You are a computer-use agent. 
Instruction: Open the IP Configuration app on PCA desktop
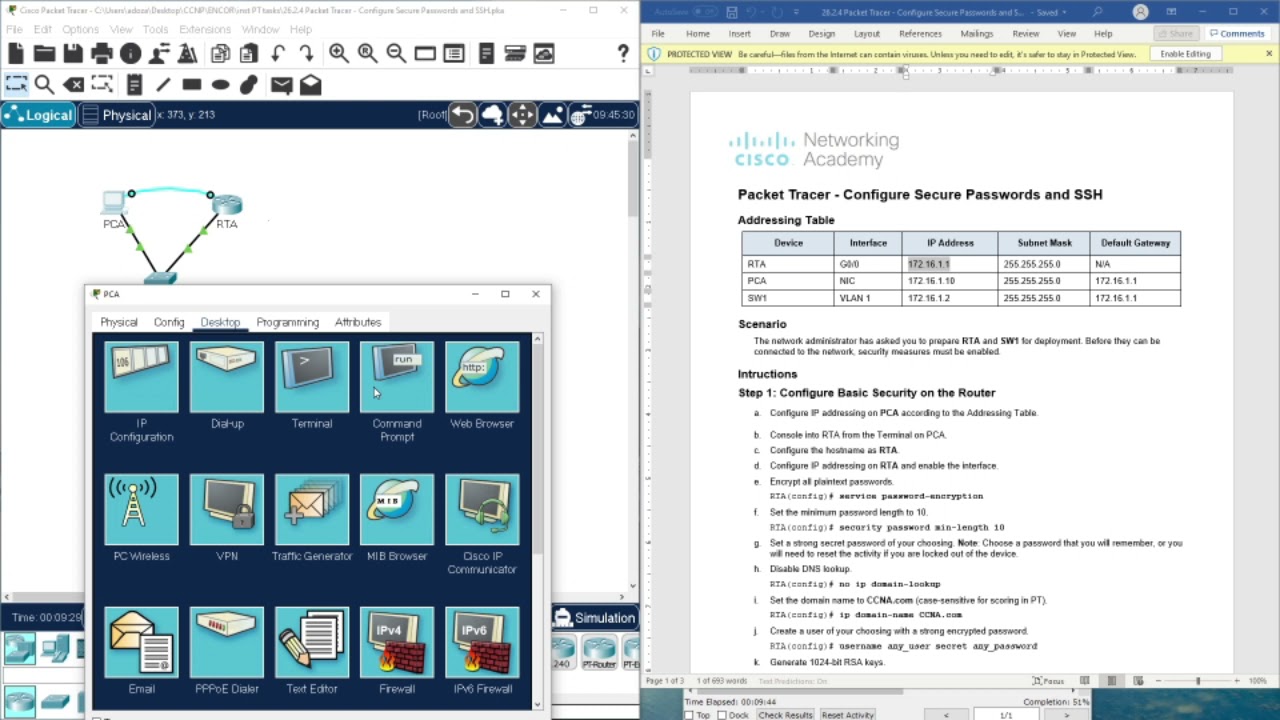(141, 377)
